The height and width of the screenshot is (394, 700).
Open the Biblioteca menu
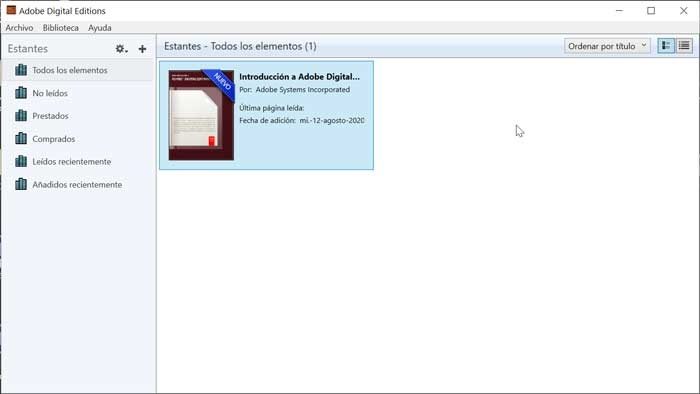pos(61,28)
